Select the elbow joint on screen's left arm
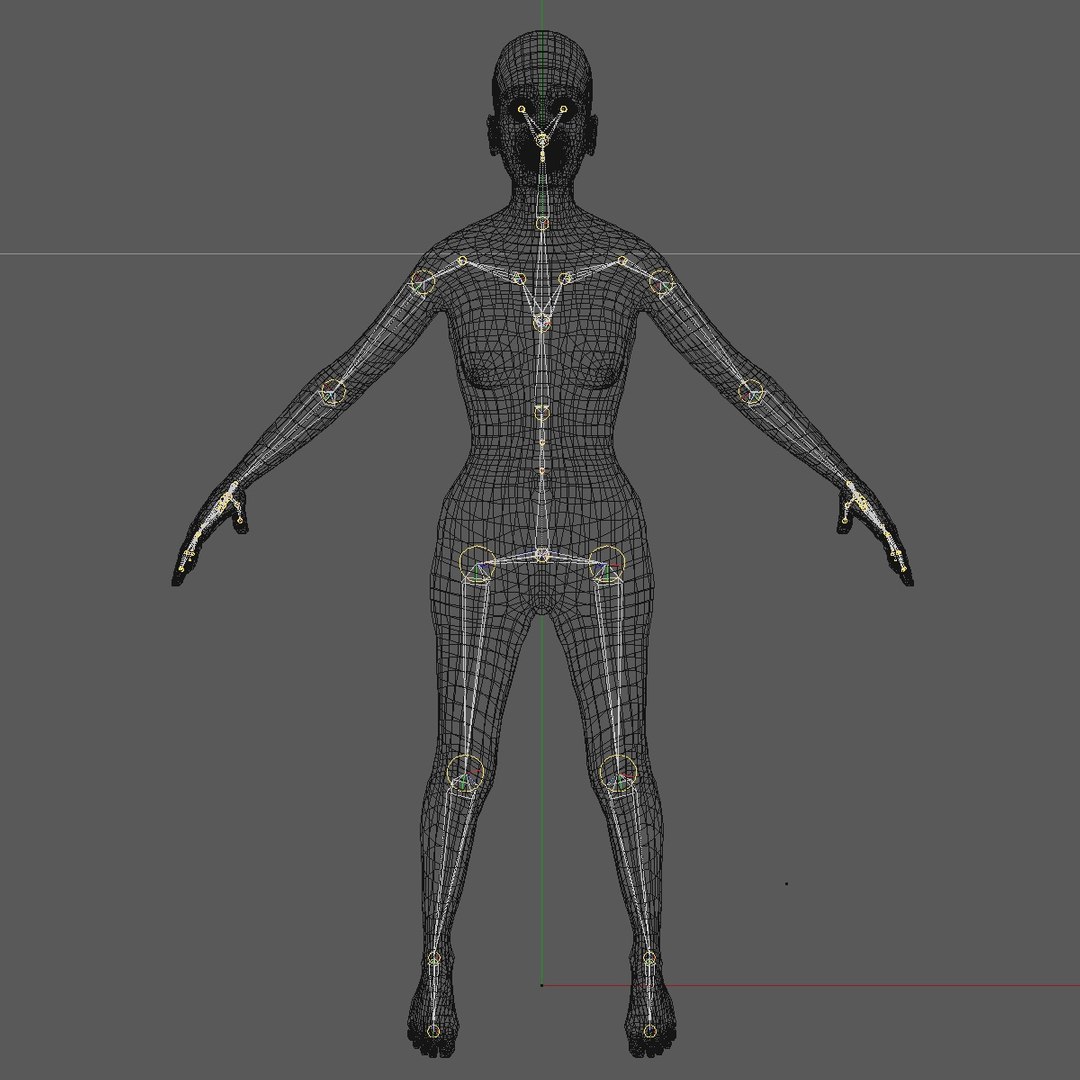The width and height of the screenshot is (1080, 1080). coord(333,393)
